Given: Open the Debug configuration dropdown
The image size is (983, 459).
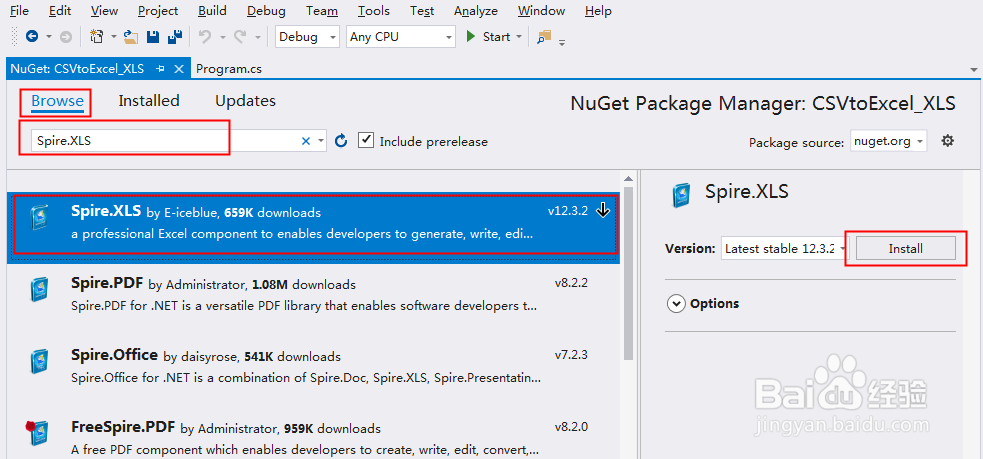Looking at the screenshot, I should click(x=307, y=37).
